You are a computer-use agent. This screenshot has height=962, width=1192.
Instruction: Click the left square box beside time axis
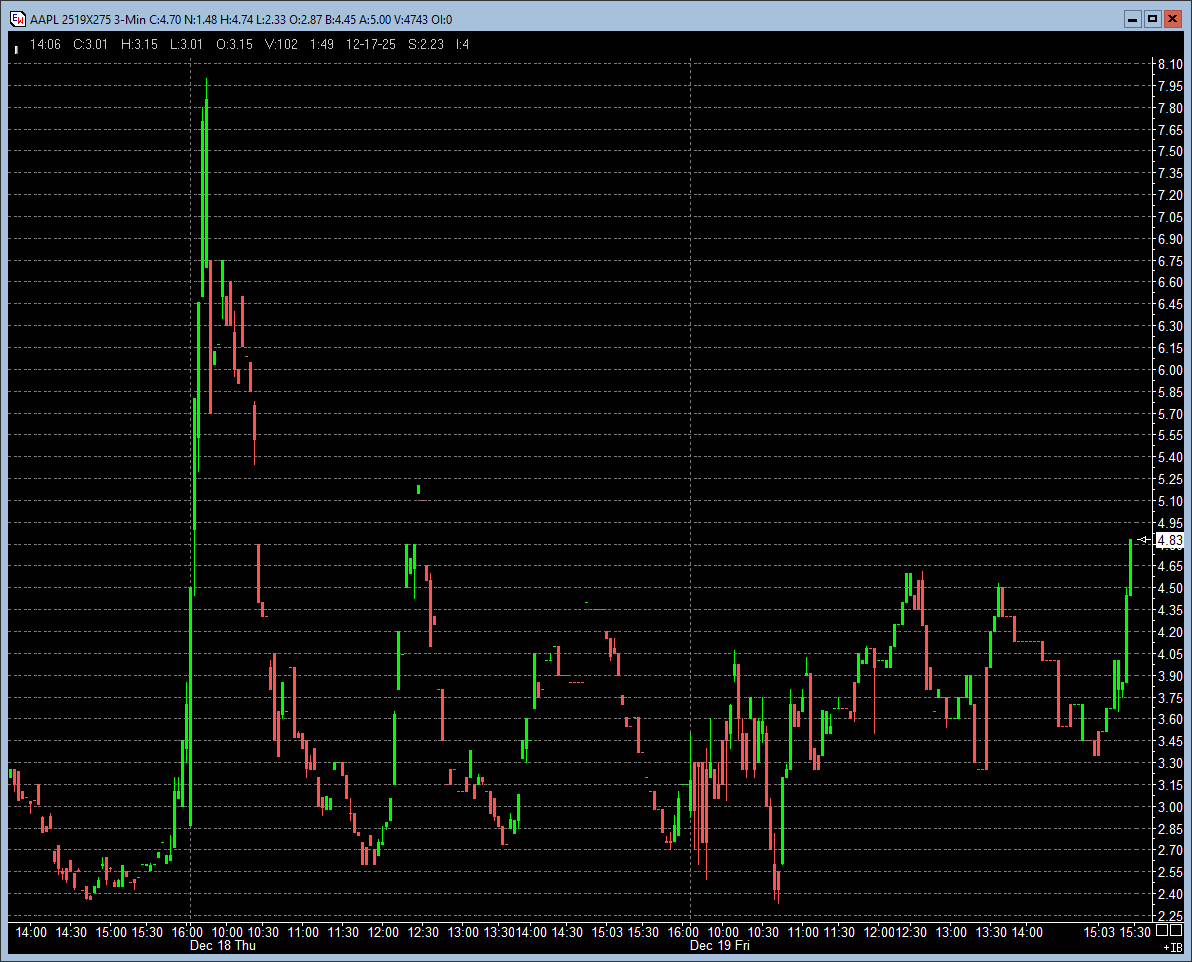(x=1161, y=930)
